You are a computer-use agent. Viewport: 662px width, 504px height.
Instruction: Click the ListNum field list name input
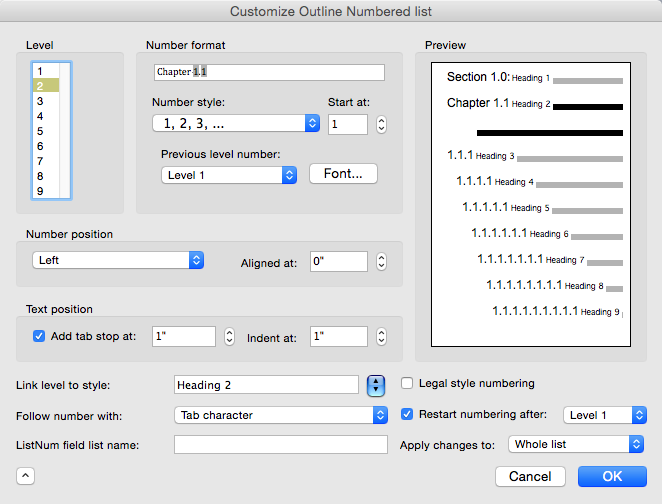point(281,444)
